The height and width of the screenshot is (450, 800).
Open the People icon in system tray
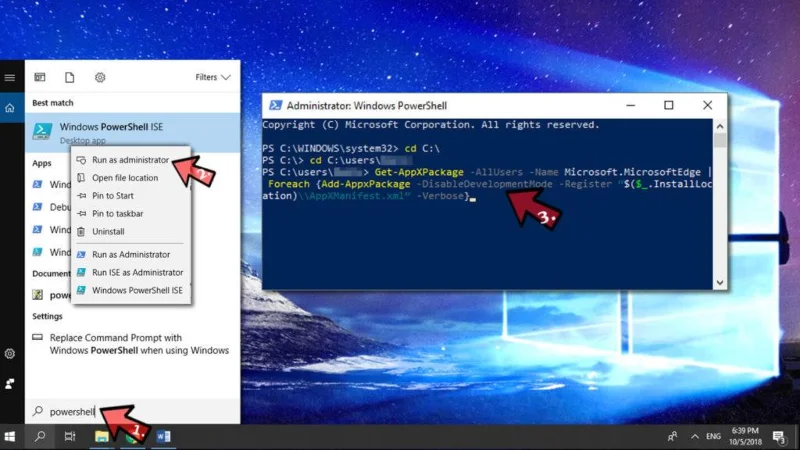pyautogui.click(x=672, y=436)
